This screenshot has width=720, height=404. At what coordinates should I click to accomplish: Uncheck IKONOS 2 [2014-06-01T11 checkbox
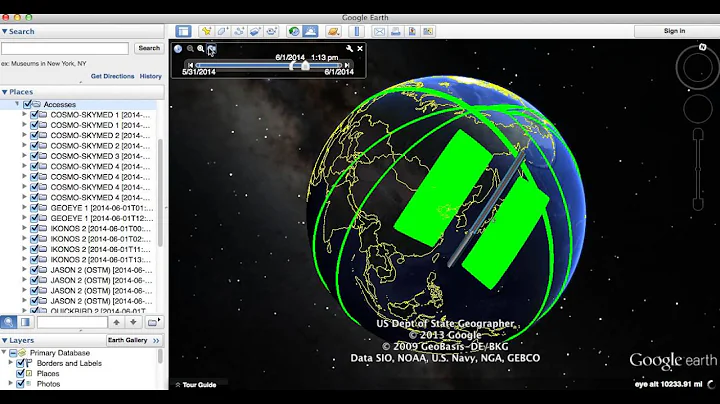pyautogui.click(x=34, y=249)
